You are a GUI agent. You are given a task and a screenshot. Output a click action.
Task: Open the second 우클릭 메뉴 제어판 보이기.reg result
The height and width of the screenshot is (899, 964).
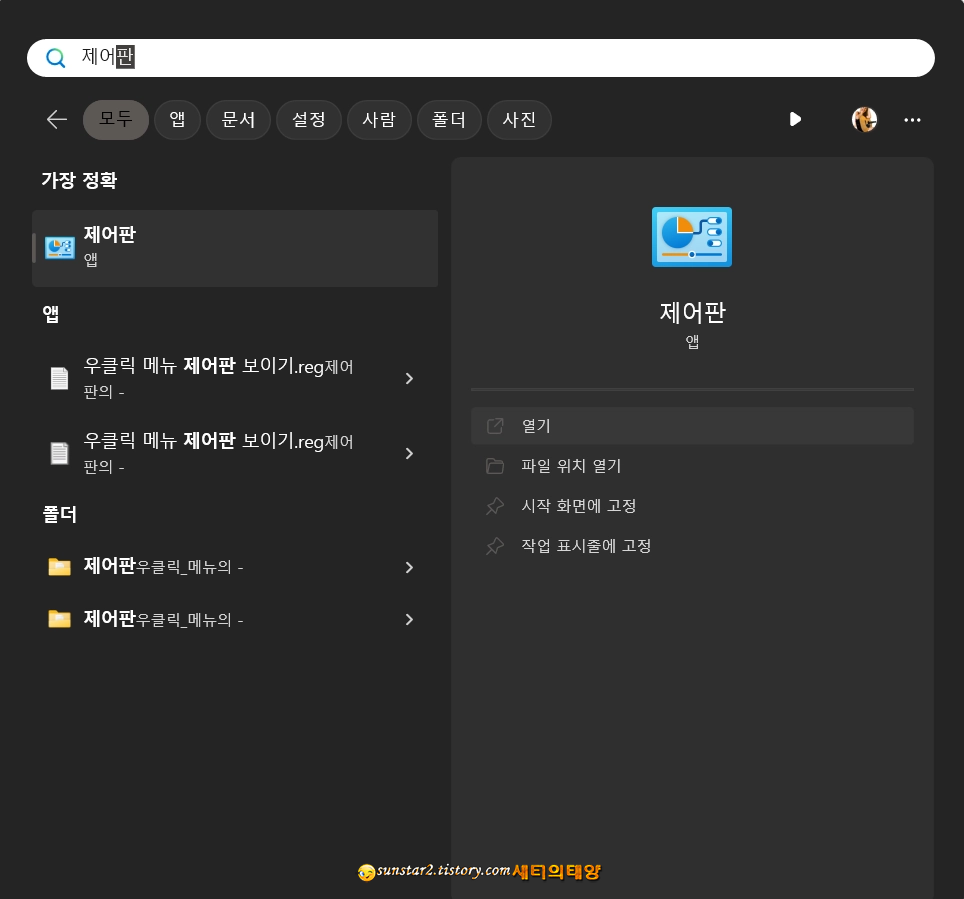235,453
